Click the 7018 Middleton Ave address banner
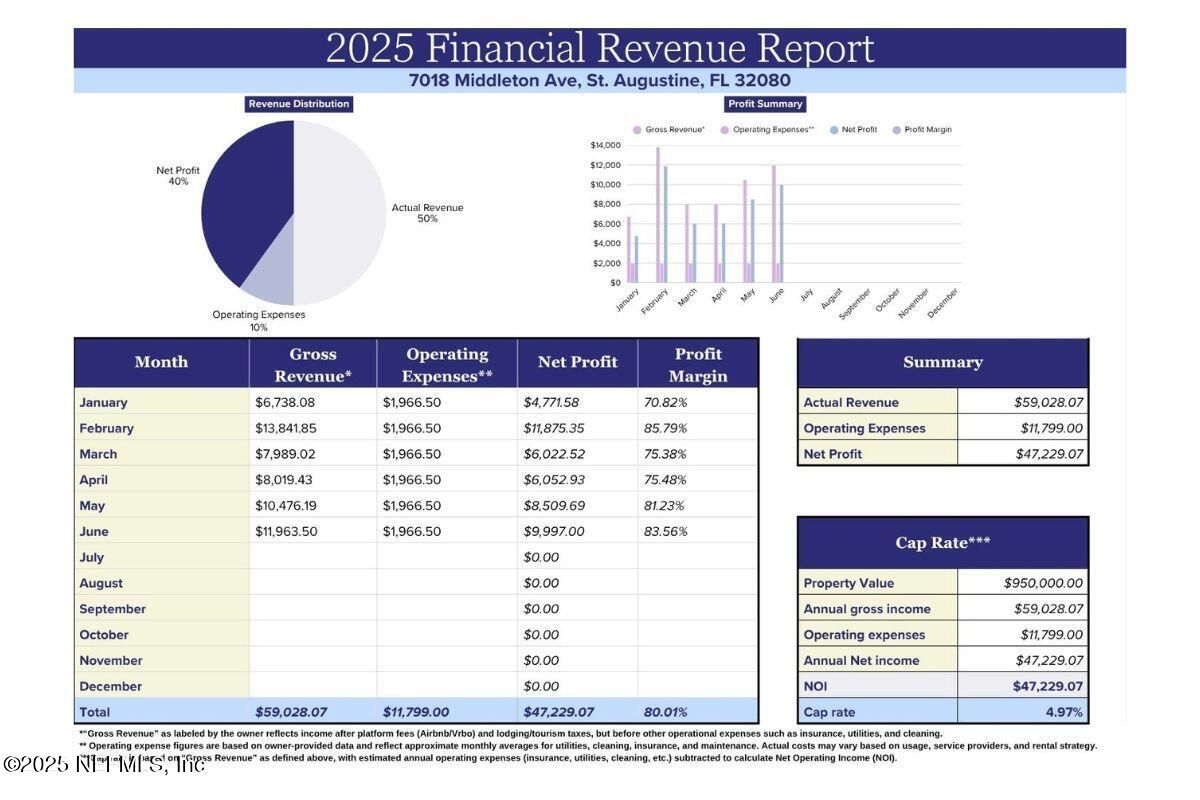1200x800 pixels. (x=600, y=81)
